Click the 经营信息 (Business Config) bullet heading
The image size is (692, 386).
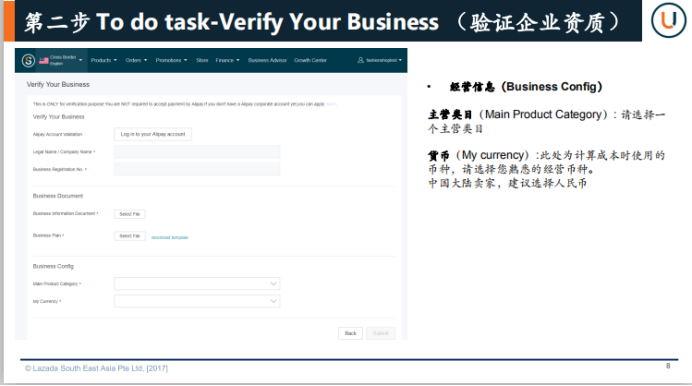coord(526,87)
